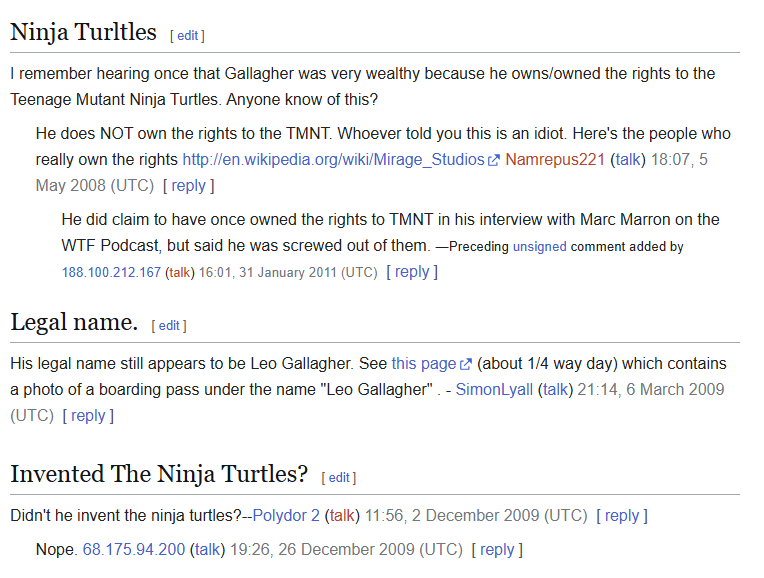Viewport: 764px width, 578px height.
Task: Open IP 68.175.94.200 user link
Action: coord(134,549)
